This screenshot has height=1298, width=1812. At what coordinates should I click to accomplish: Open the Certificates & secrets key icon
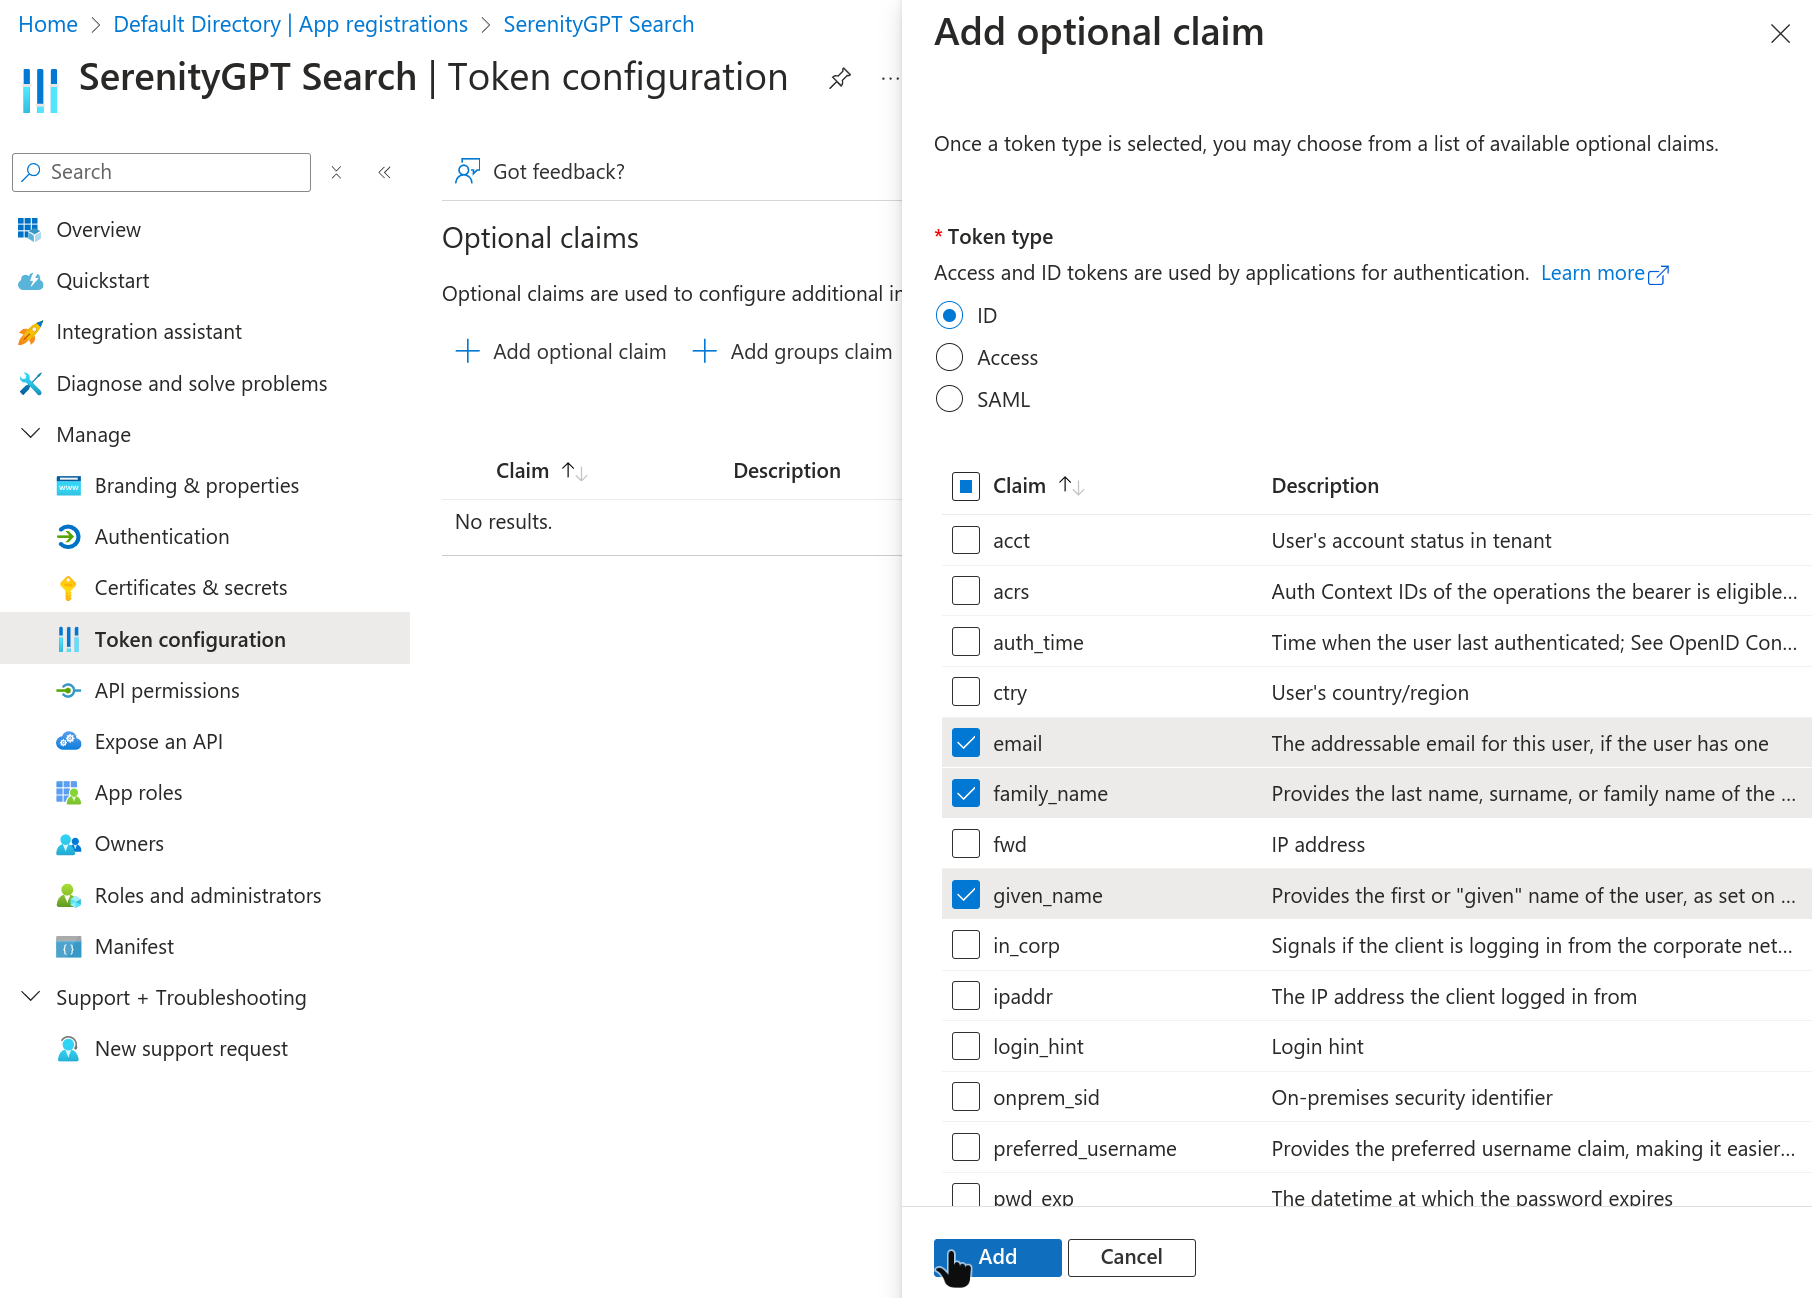pos(68,588)
